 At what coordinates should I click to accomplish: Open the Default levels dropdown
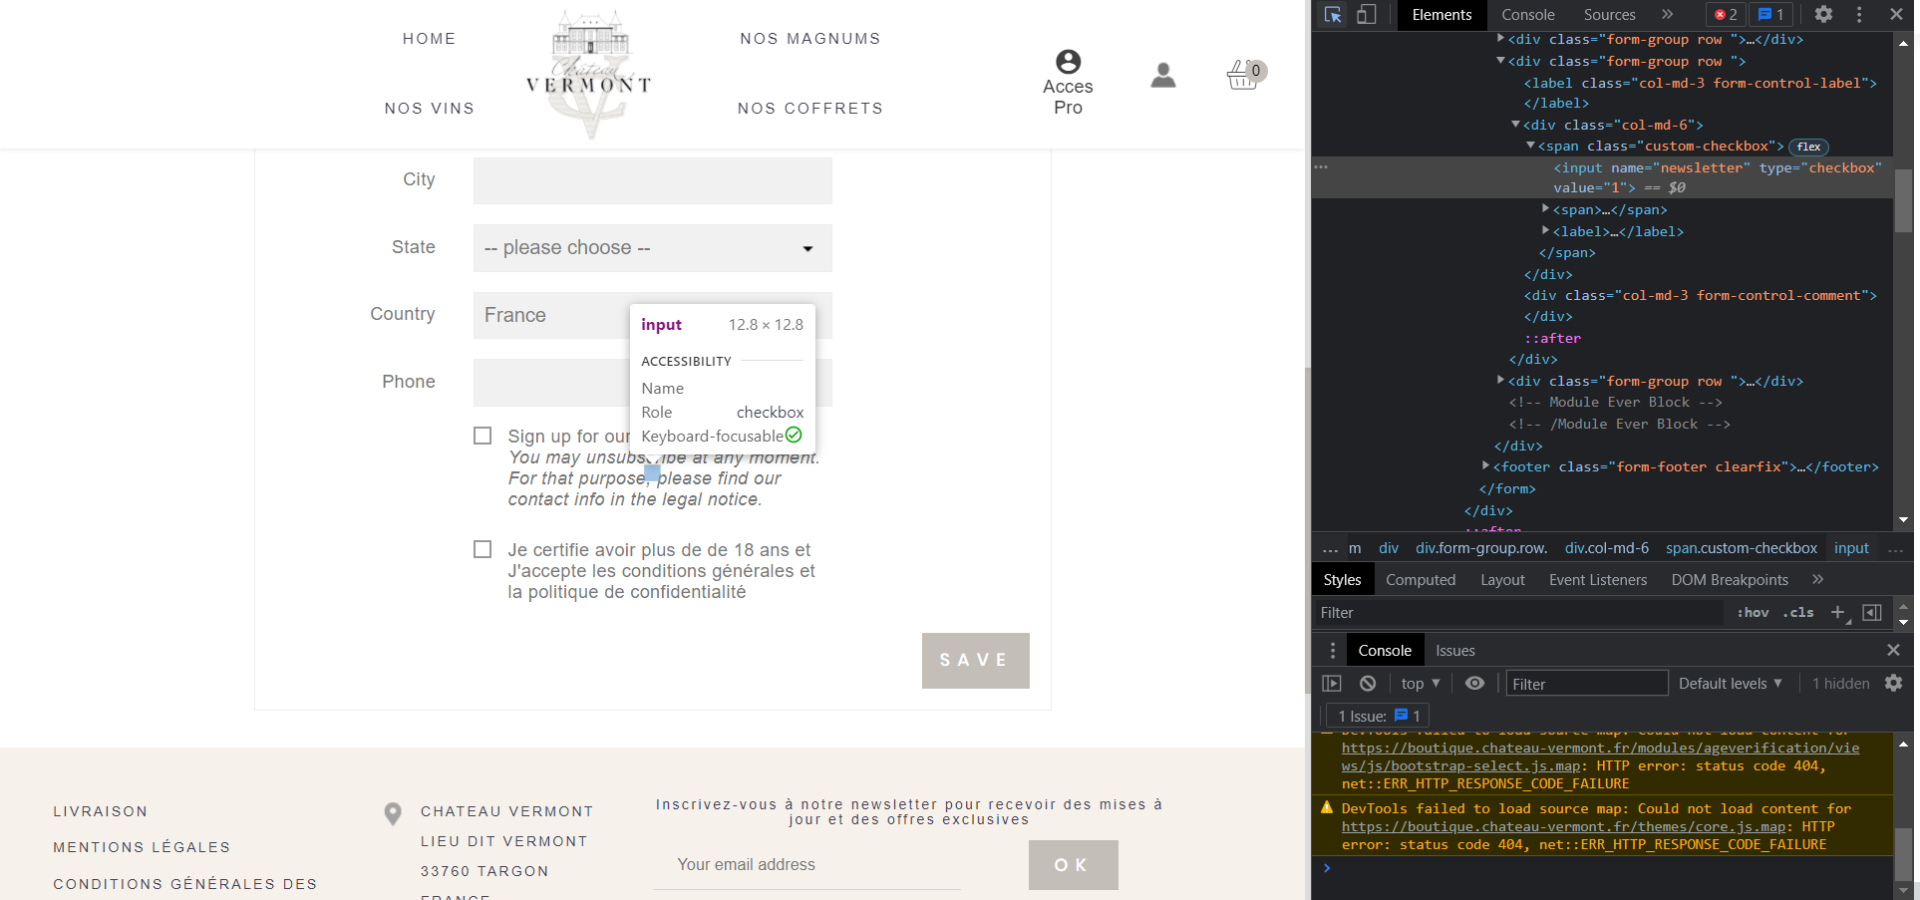coord(1731,683)
